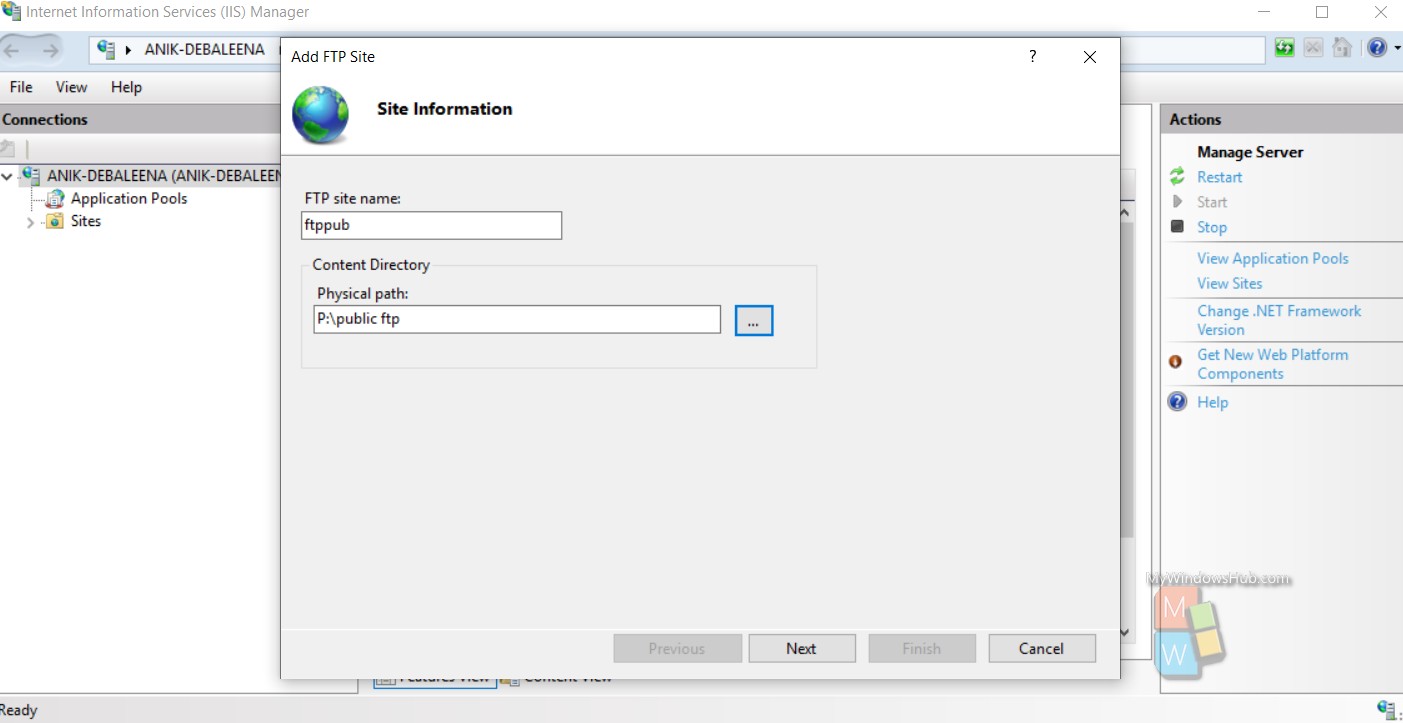
Task: Open View Application Pools link
Action: [x=1272, y=258]
